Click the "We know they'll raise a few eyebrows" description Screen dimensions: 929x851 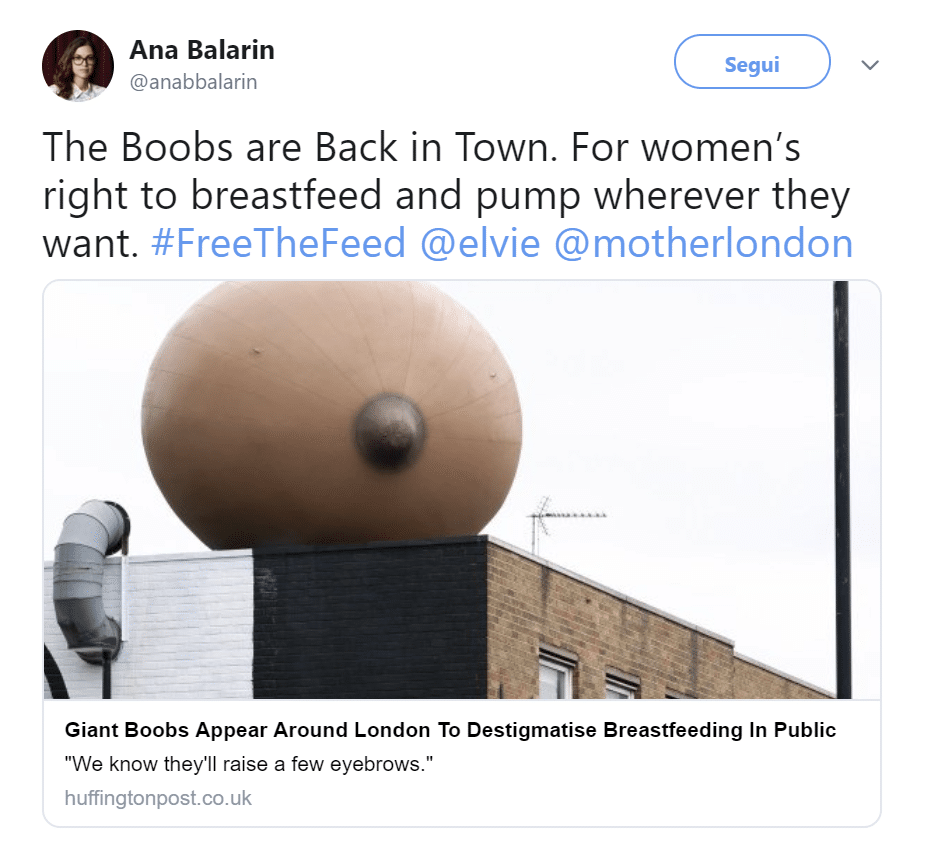coord(249,764)
